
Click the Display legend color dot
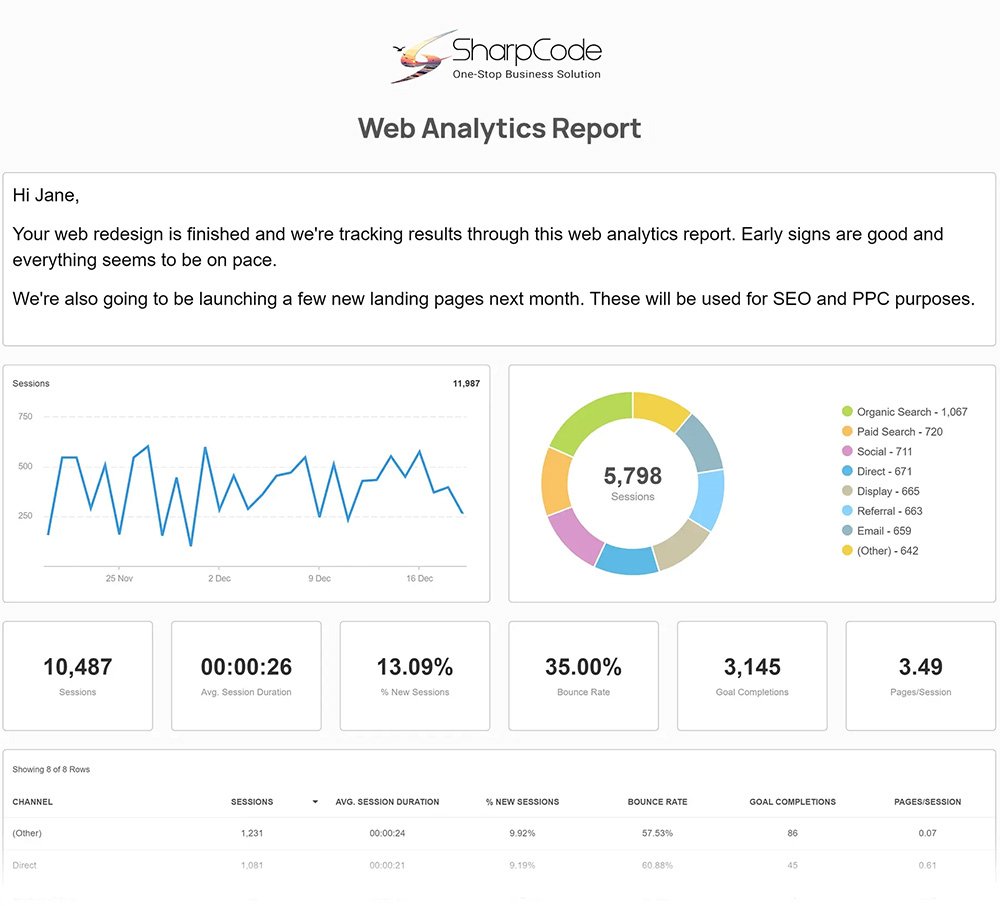847,491
